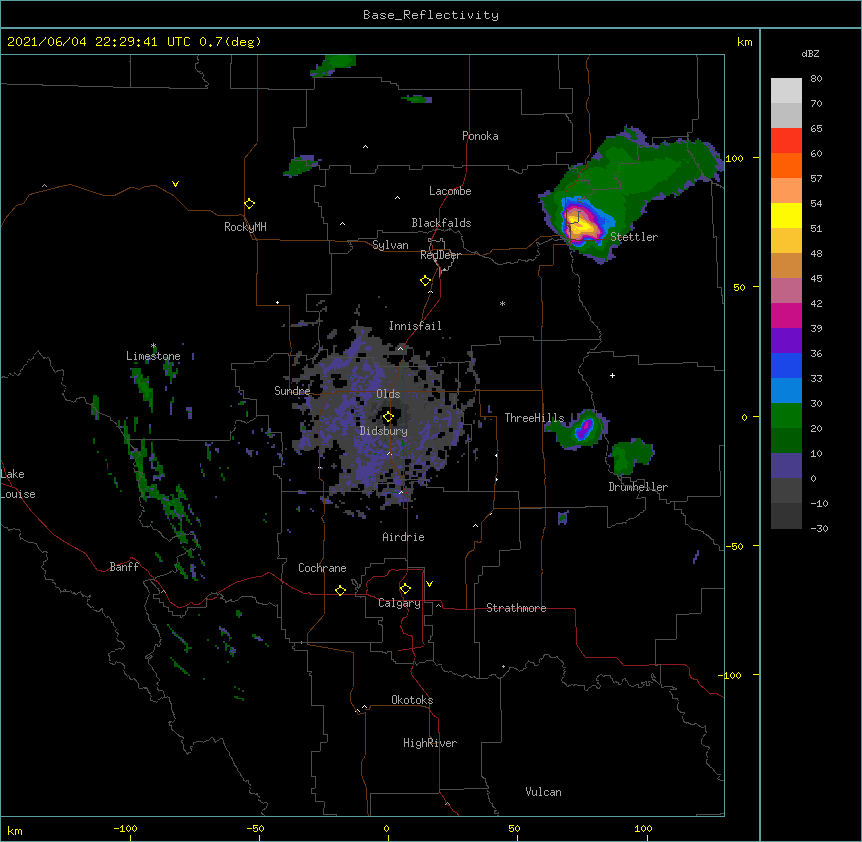Pick the magenta 42-39 dBZ legend band
Screen dimensions: 862x842
[786, 316]
